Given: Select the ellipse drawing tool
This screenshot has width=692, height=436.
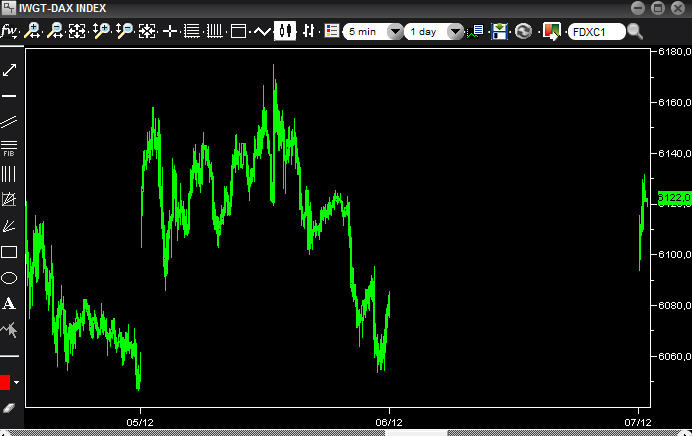Looking at the screenshot, I should point(9,278).
